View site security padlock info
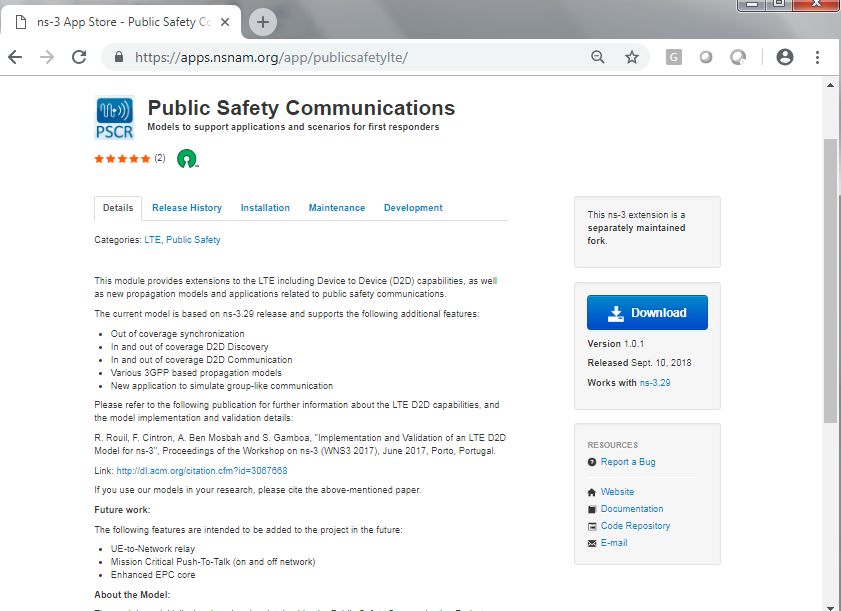The width and height of the screenshot is (841, 611). tap(119, 57)
